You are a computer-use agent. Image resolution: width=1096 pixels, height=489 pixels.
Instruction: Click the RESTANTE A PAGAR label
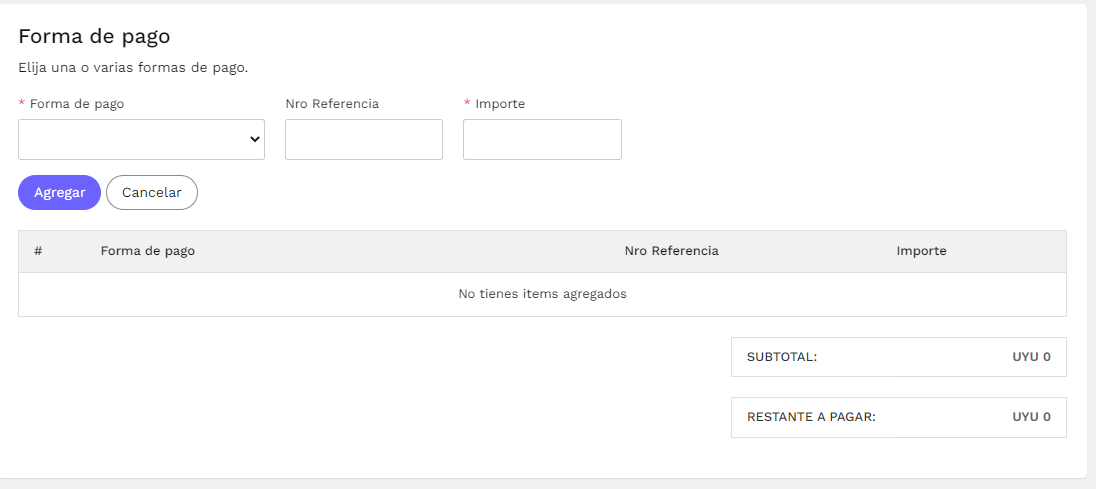click(x=812, y=417)
